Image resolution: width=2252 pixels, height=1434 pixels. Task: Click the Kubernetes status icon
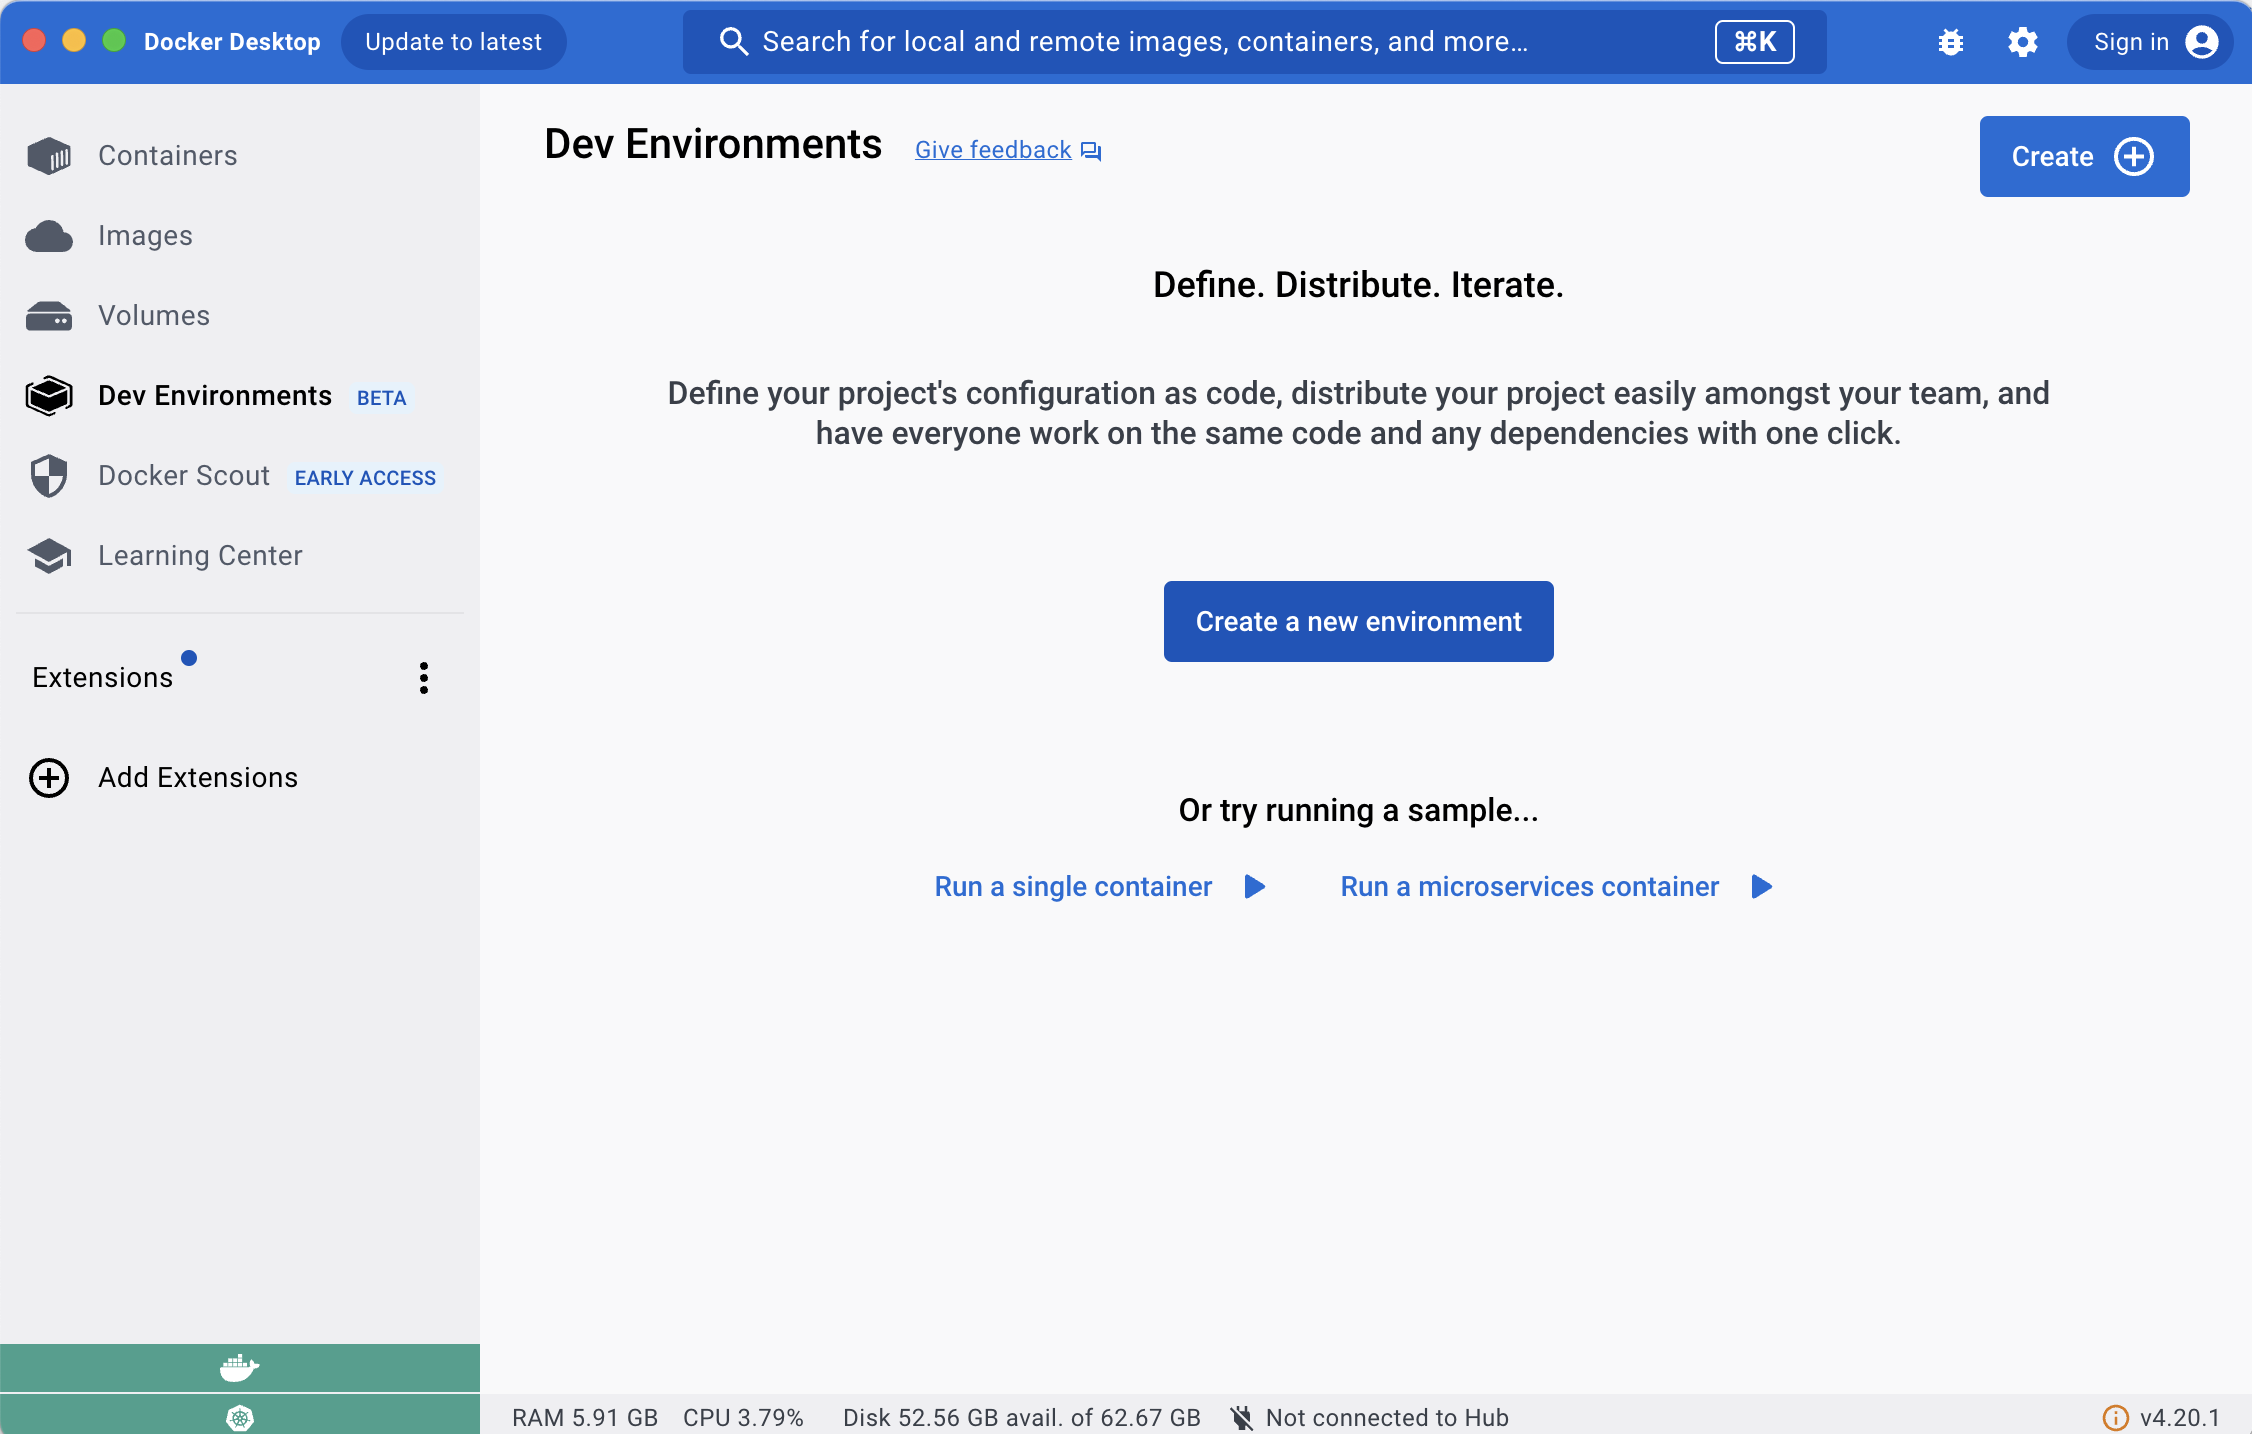point(240,1418)
